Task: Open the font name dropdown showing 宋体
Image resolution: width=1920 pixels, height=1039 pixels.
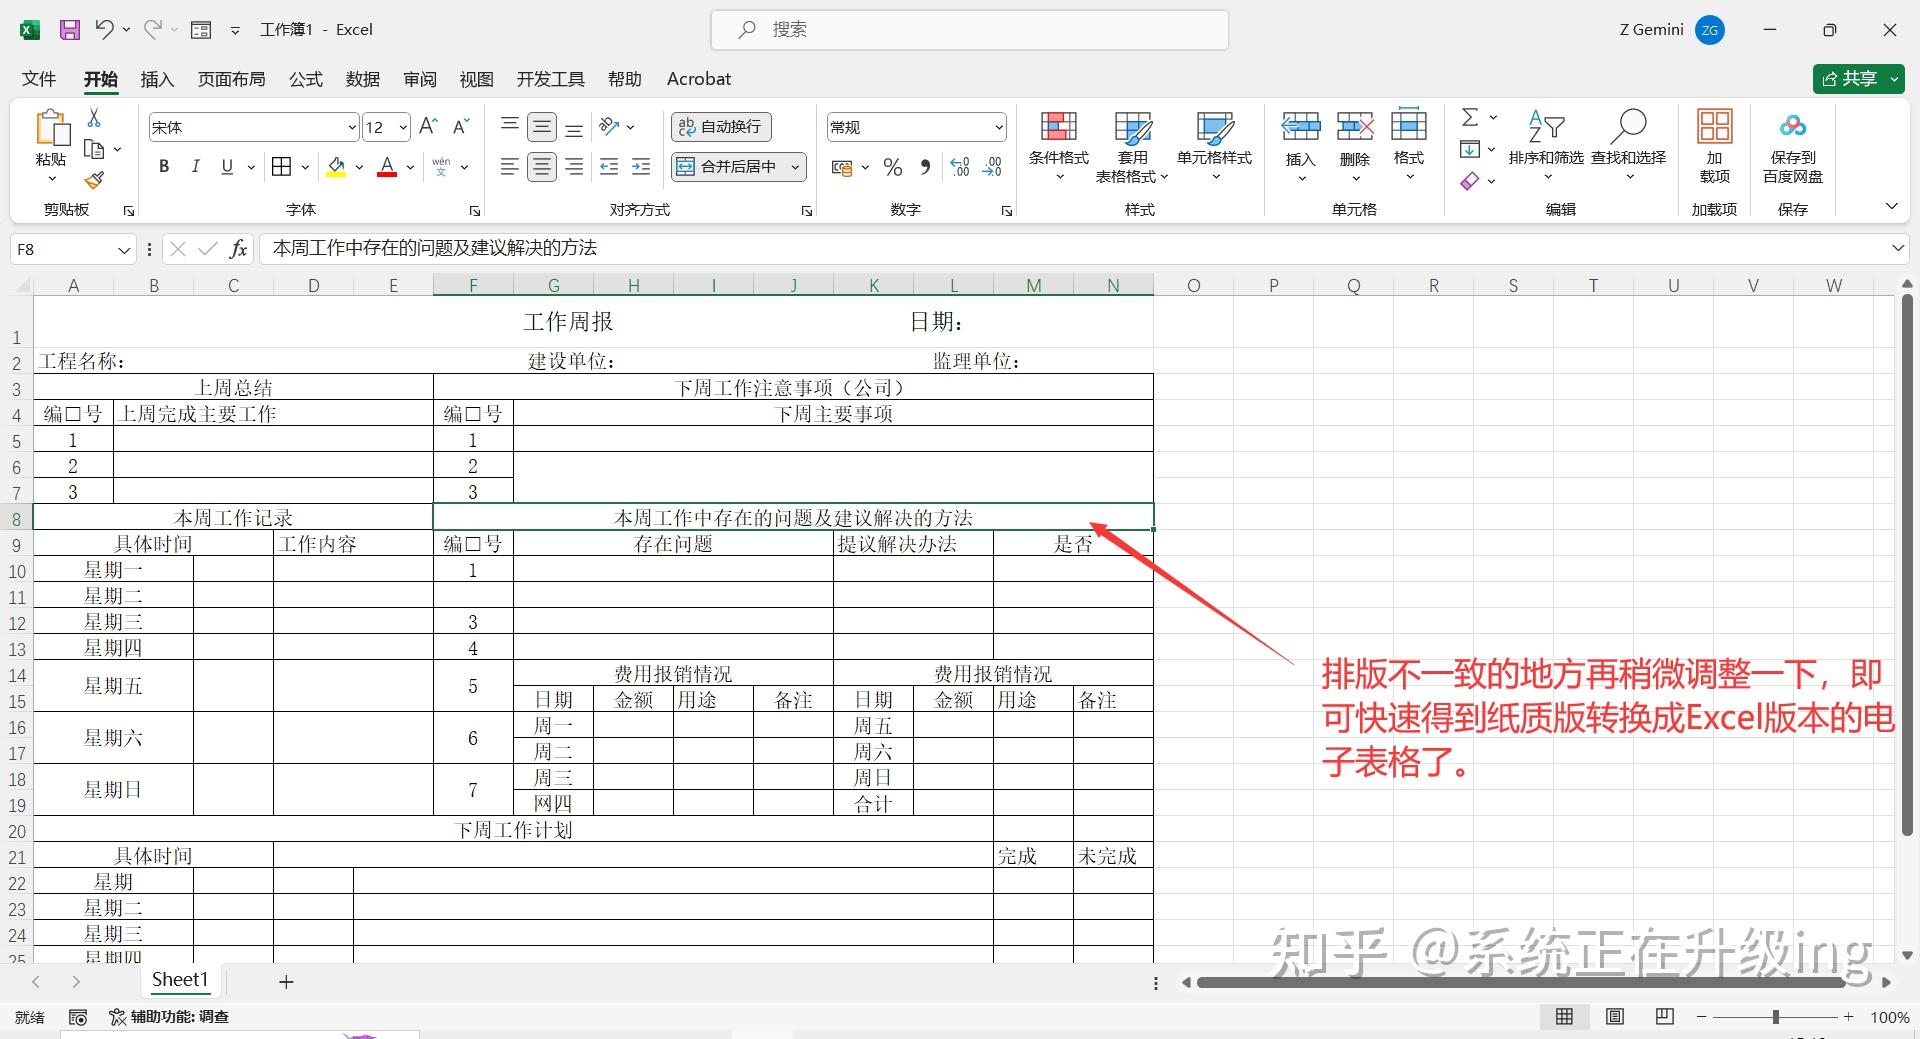Action: click(x=352, y=127)
